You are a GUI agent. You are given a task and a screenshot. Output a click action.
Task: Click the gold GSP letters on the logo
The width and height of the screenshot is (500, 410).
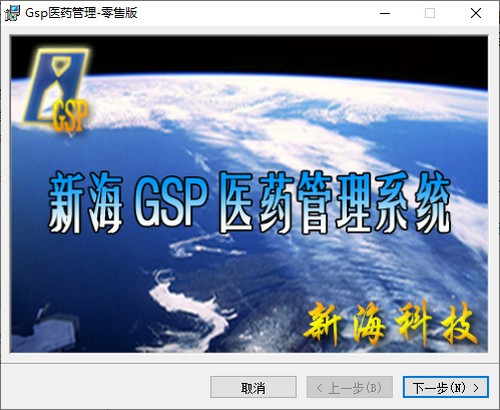tap(70, 115)
